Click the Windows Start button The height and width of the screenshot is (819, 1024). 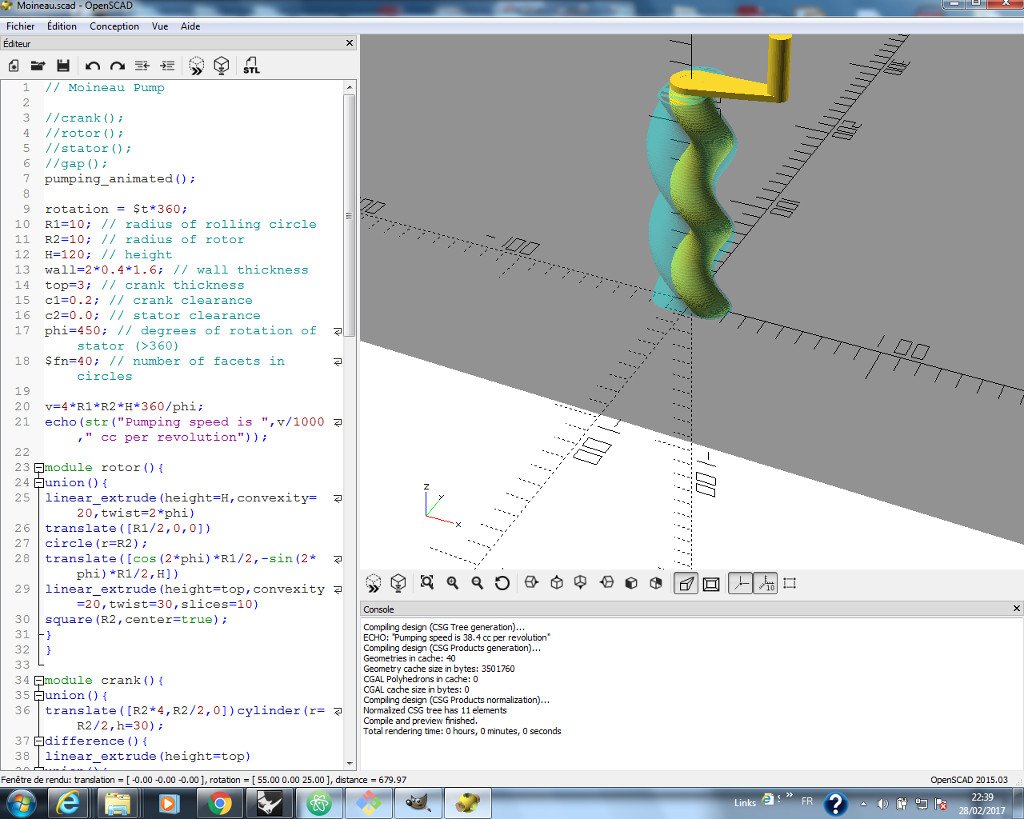tap(20, 802)
